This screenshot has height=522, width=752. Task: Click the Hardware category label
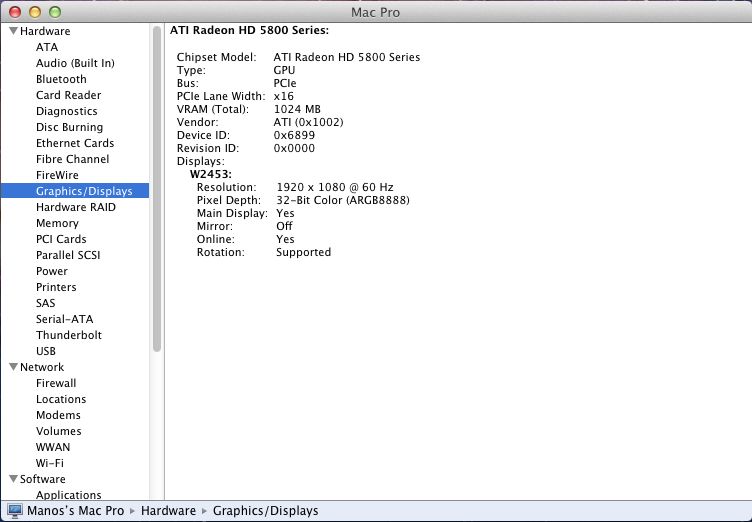click(x=45, y=31)
